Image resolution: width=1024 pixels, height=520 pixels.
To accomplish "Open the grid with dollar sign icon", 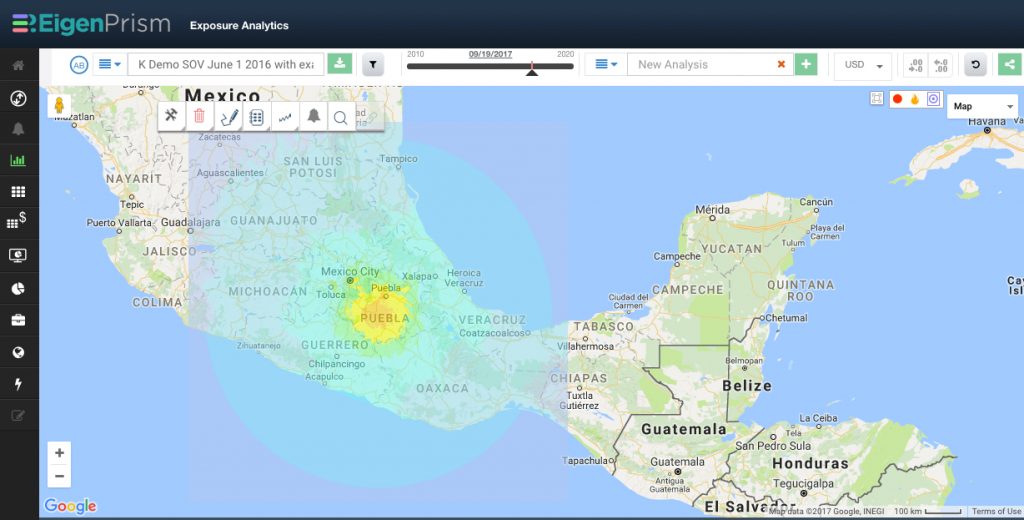I will pos(17,221).
